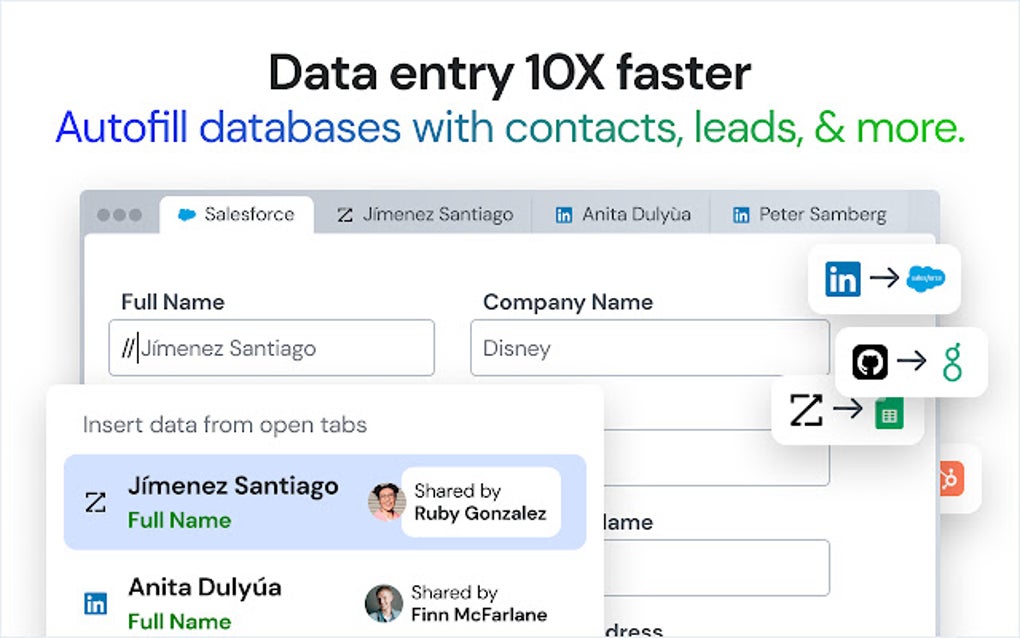Click Ruby Gonzalez's avatar photo

(x=386, y=502)
